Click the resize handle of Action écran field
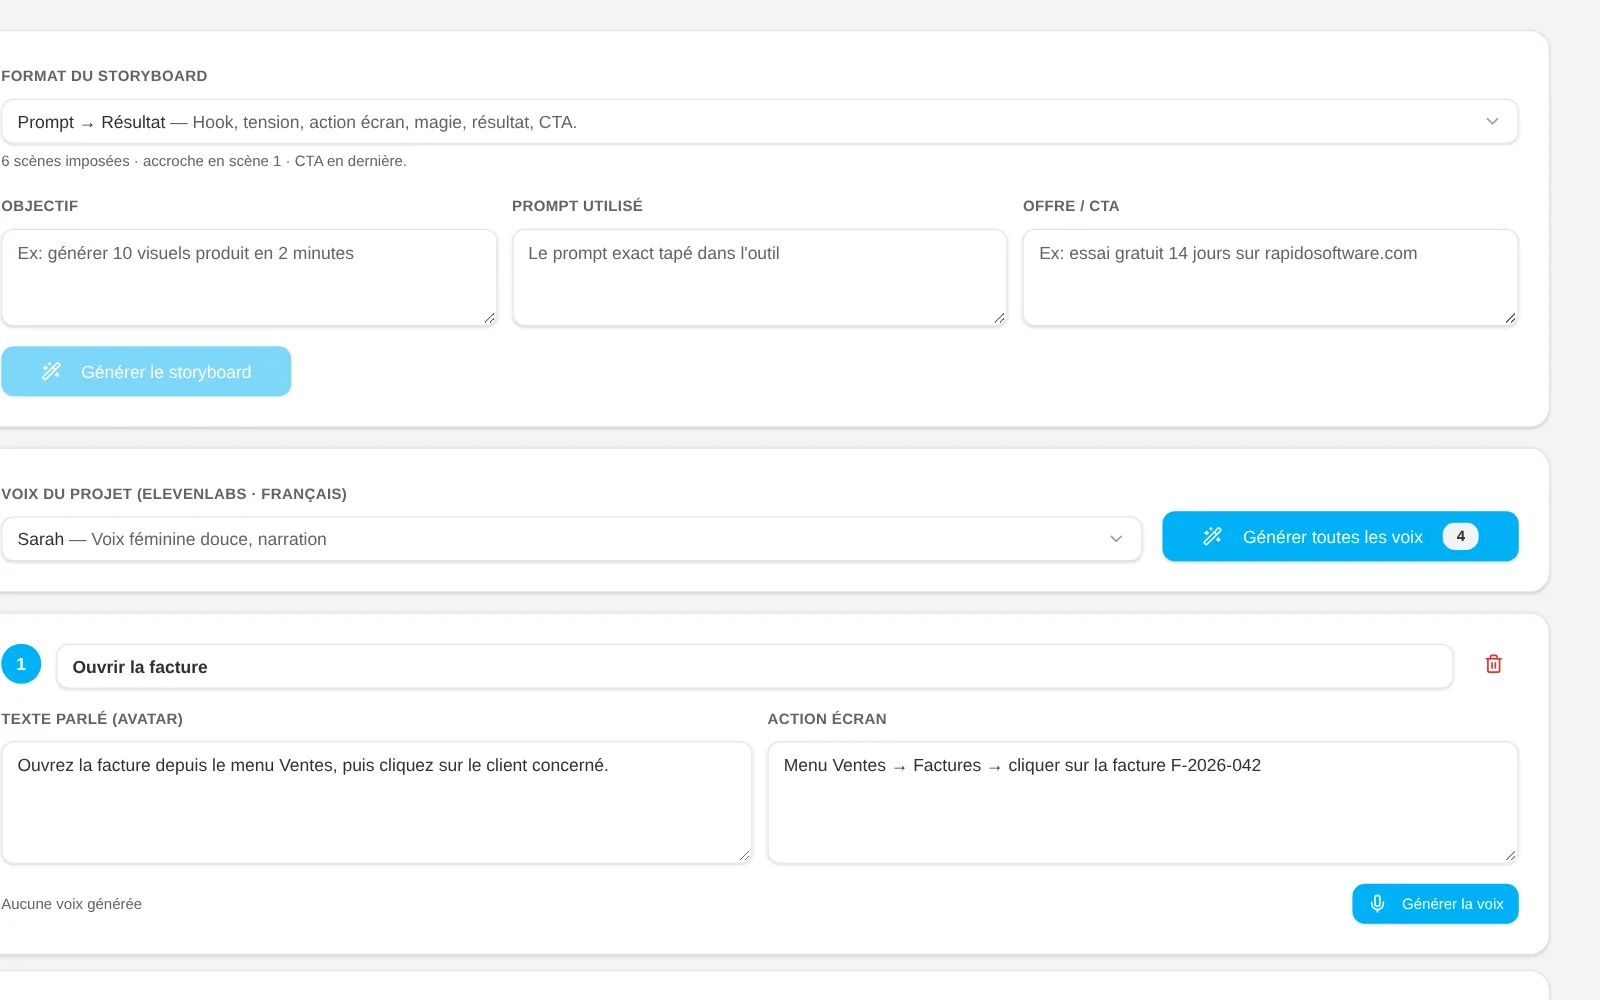The image size is (1600, 1000). (1510, 855)
